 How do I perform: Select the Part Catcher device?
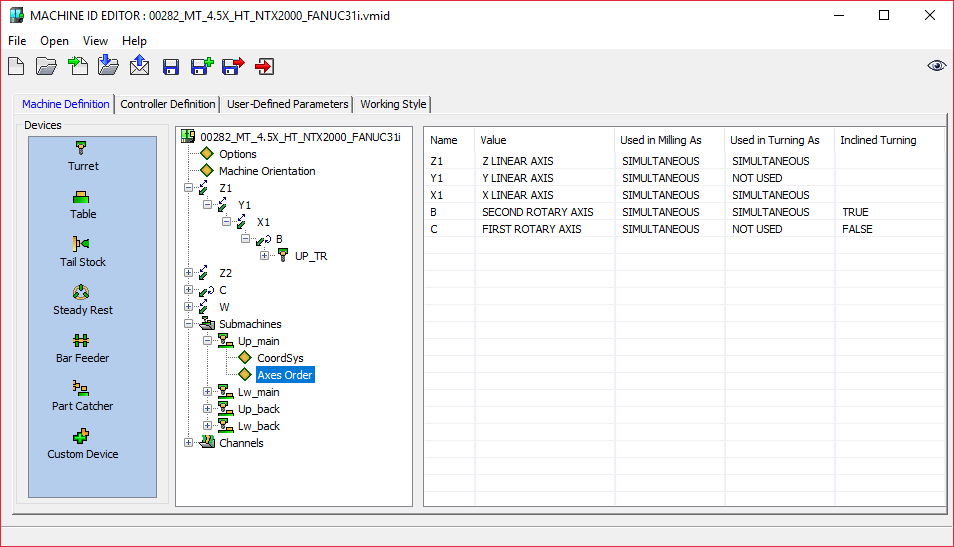coord(83,397)
